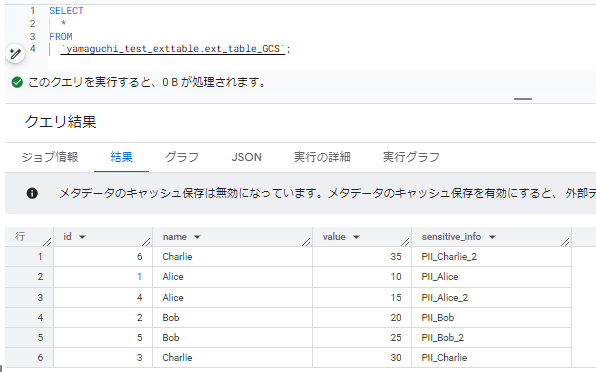Image resolution: width=596 pixels, height=372 pixels.
Task: Click the green query validation checkmark icon
Action: [17, 82]
